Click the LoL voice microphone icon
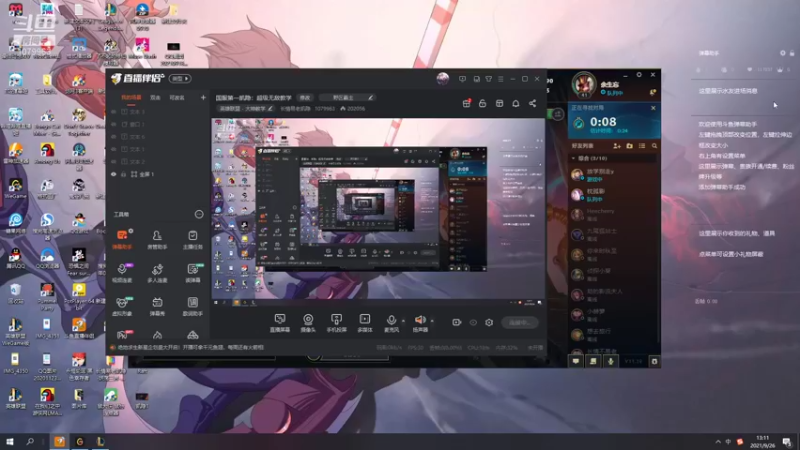This screenshot has height=450, width=800. tap(610, 361)
